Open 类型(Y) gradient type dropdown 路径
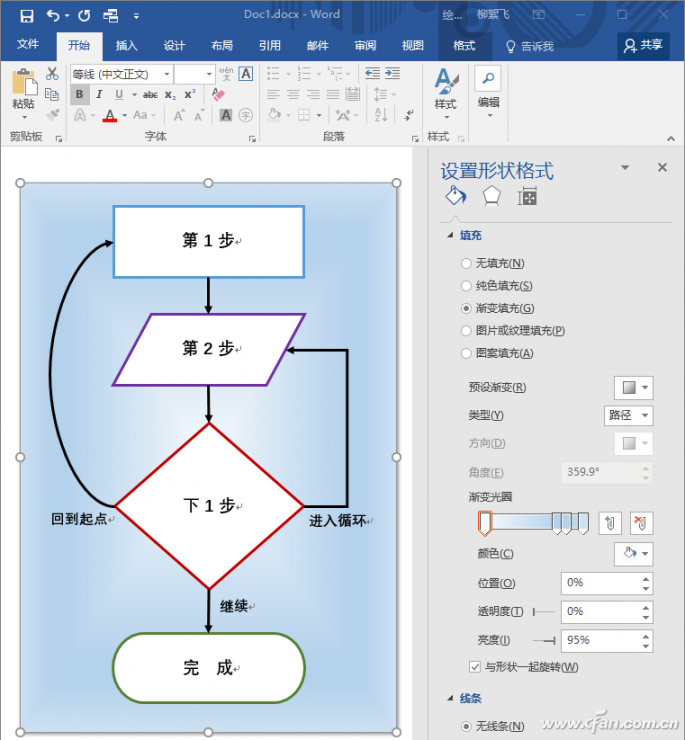 (628, 415)
